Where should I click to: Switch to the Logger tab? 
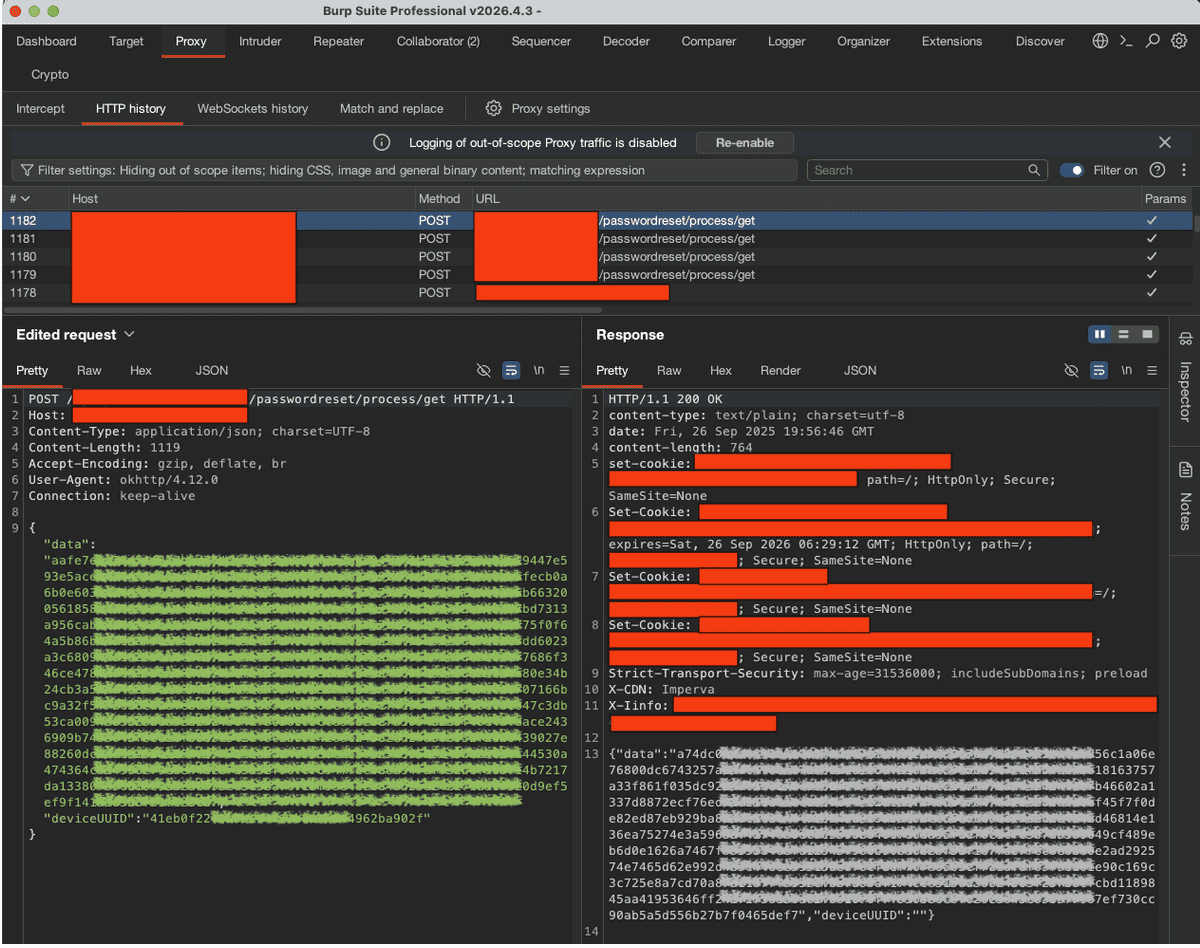pos(786,41)
